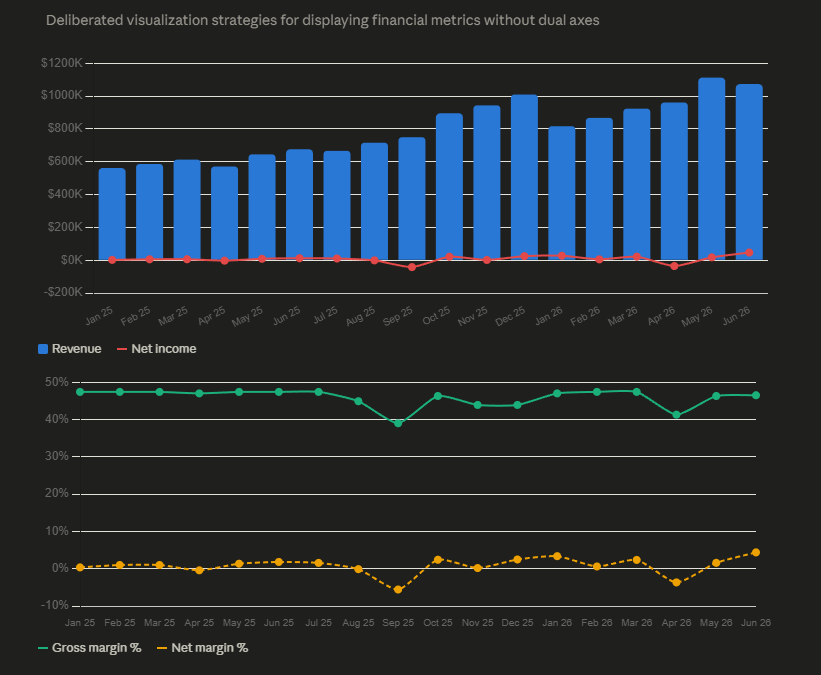Image resolution: width=821 pixels, height=675 pixels.
Task: Click the Aug 25 gross margin point
Action: 358,401
